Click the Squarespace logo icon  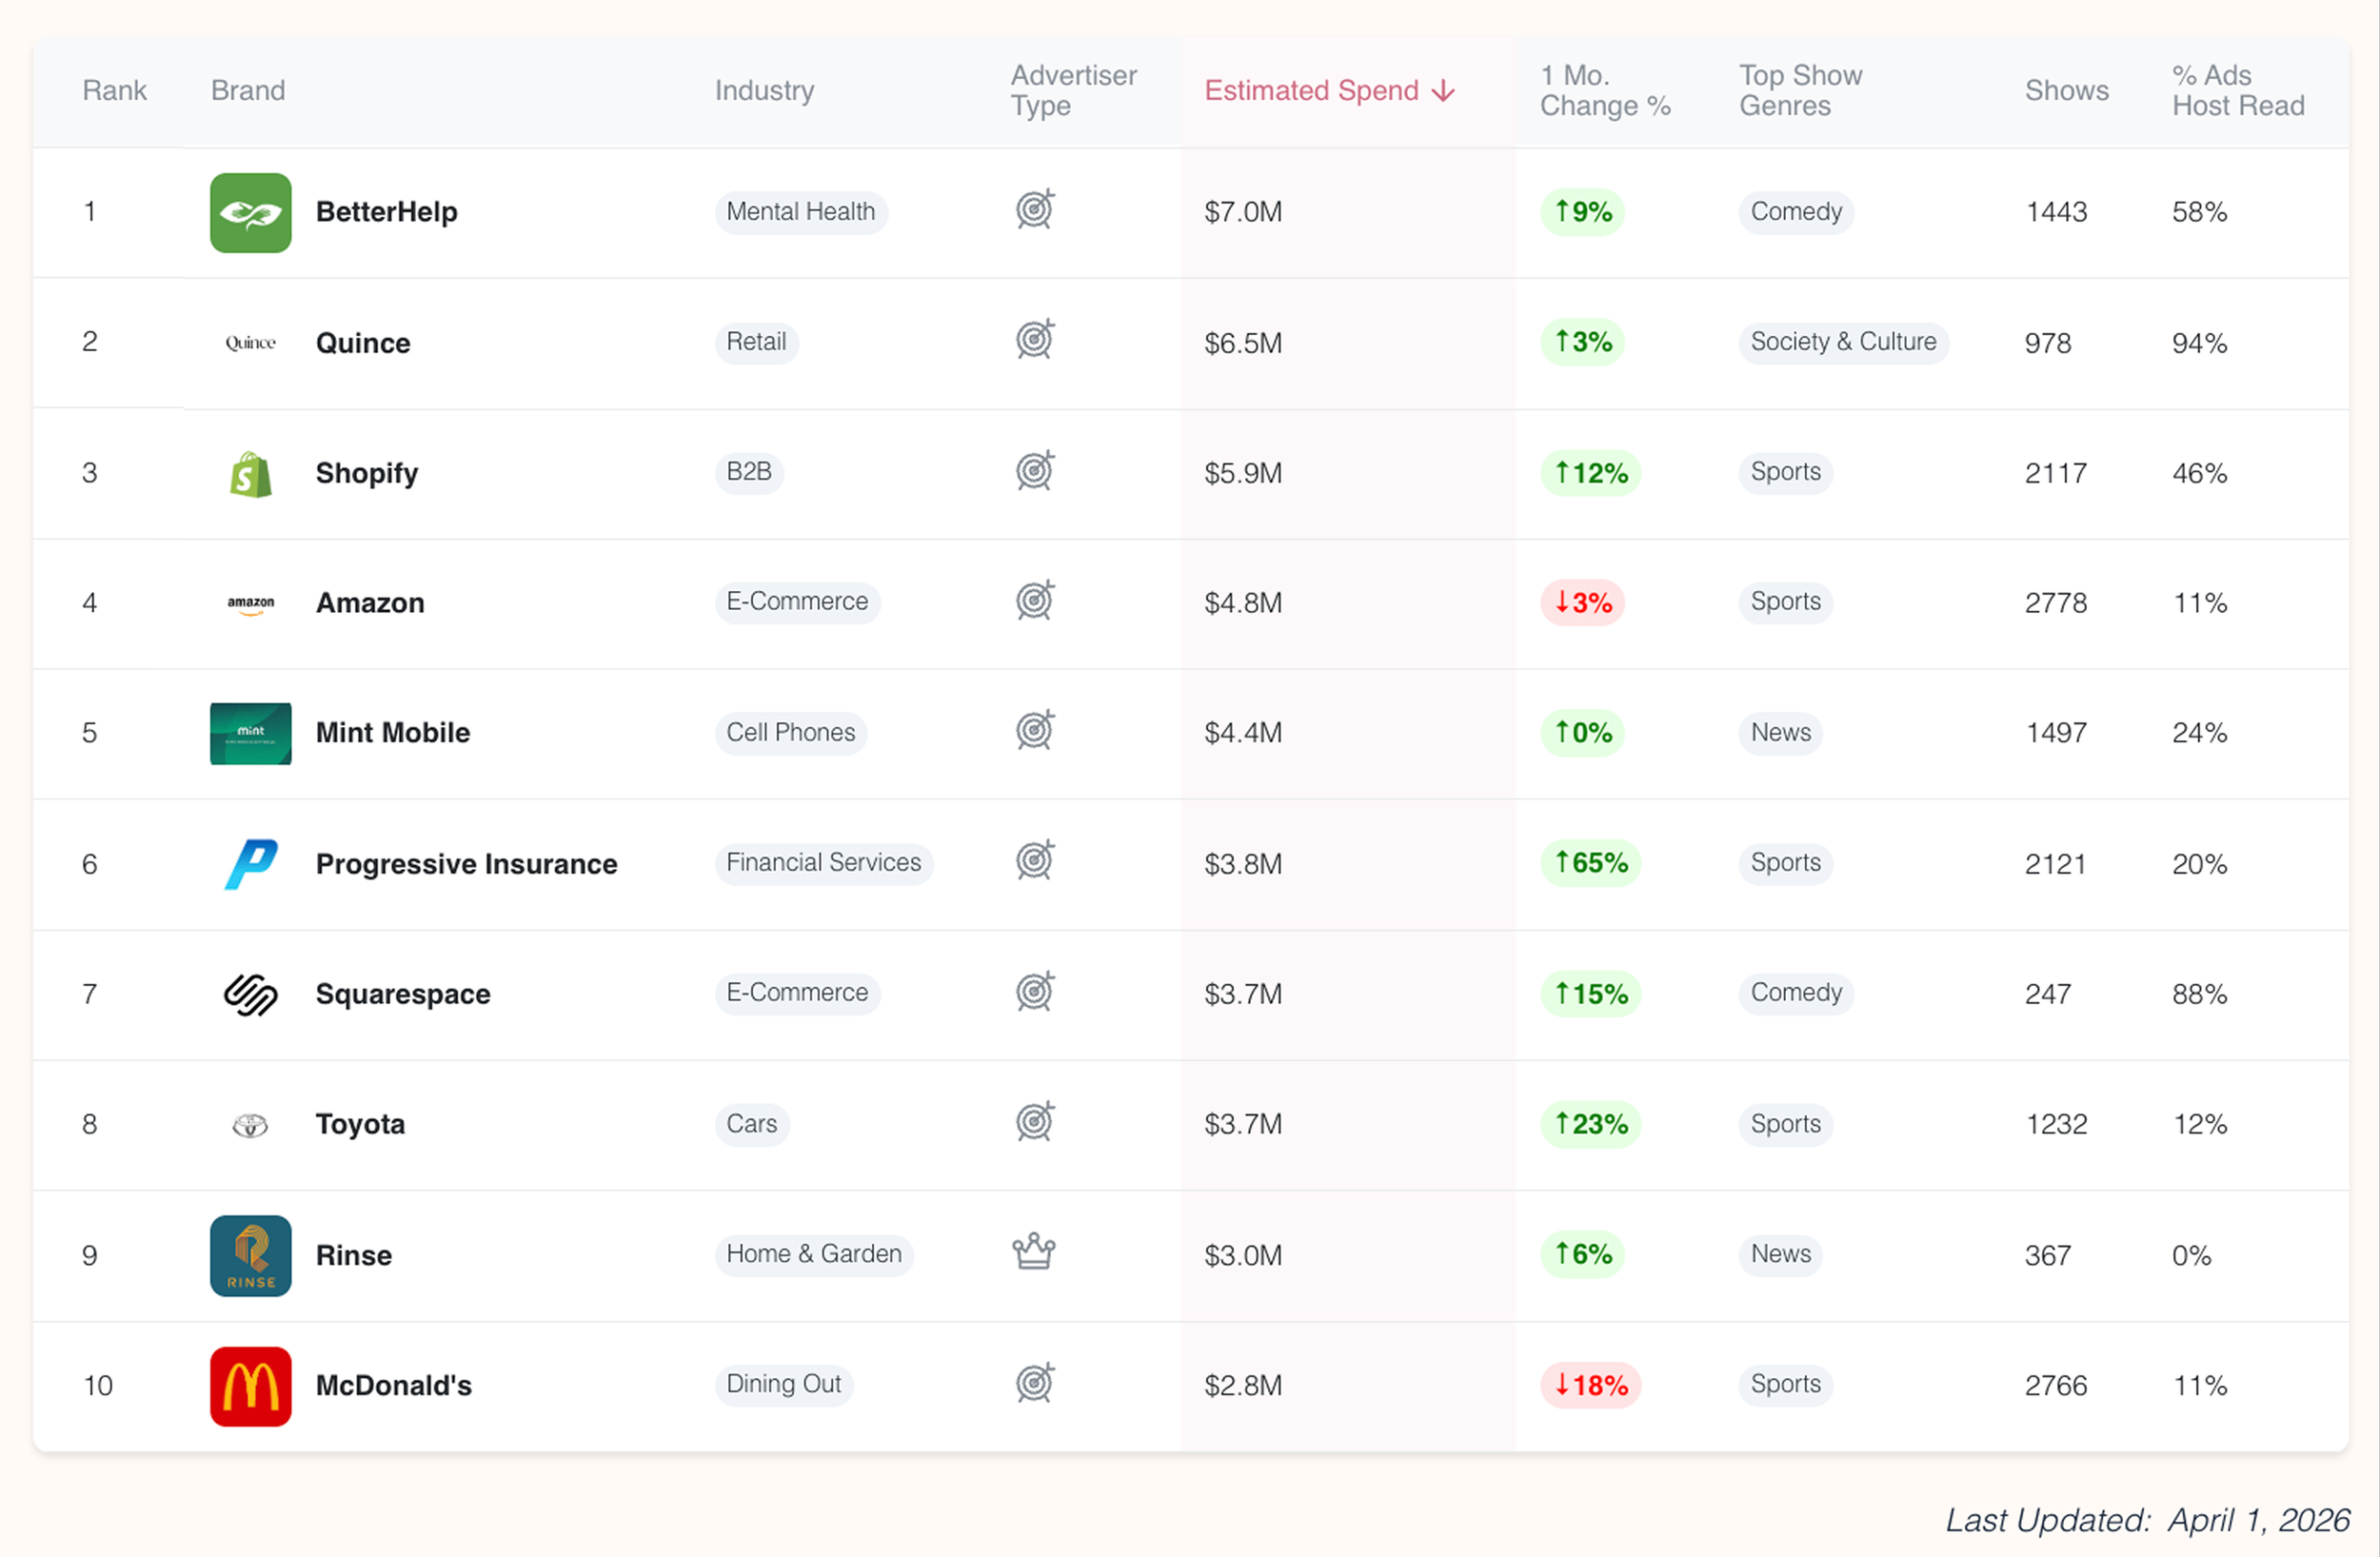[250, 994]
